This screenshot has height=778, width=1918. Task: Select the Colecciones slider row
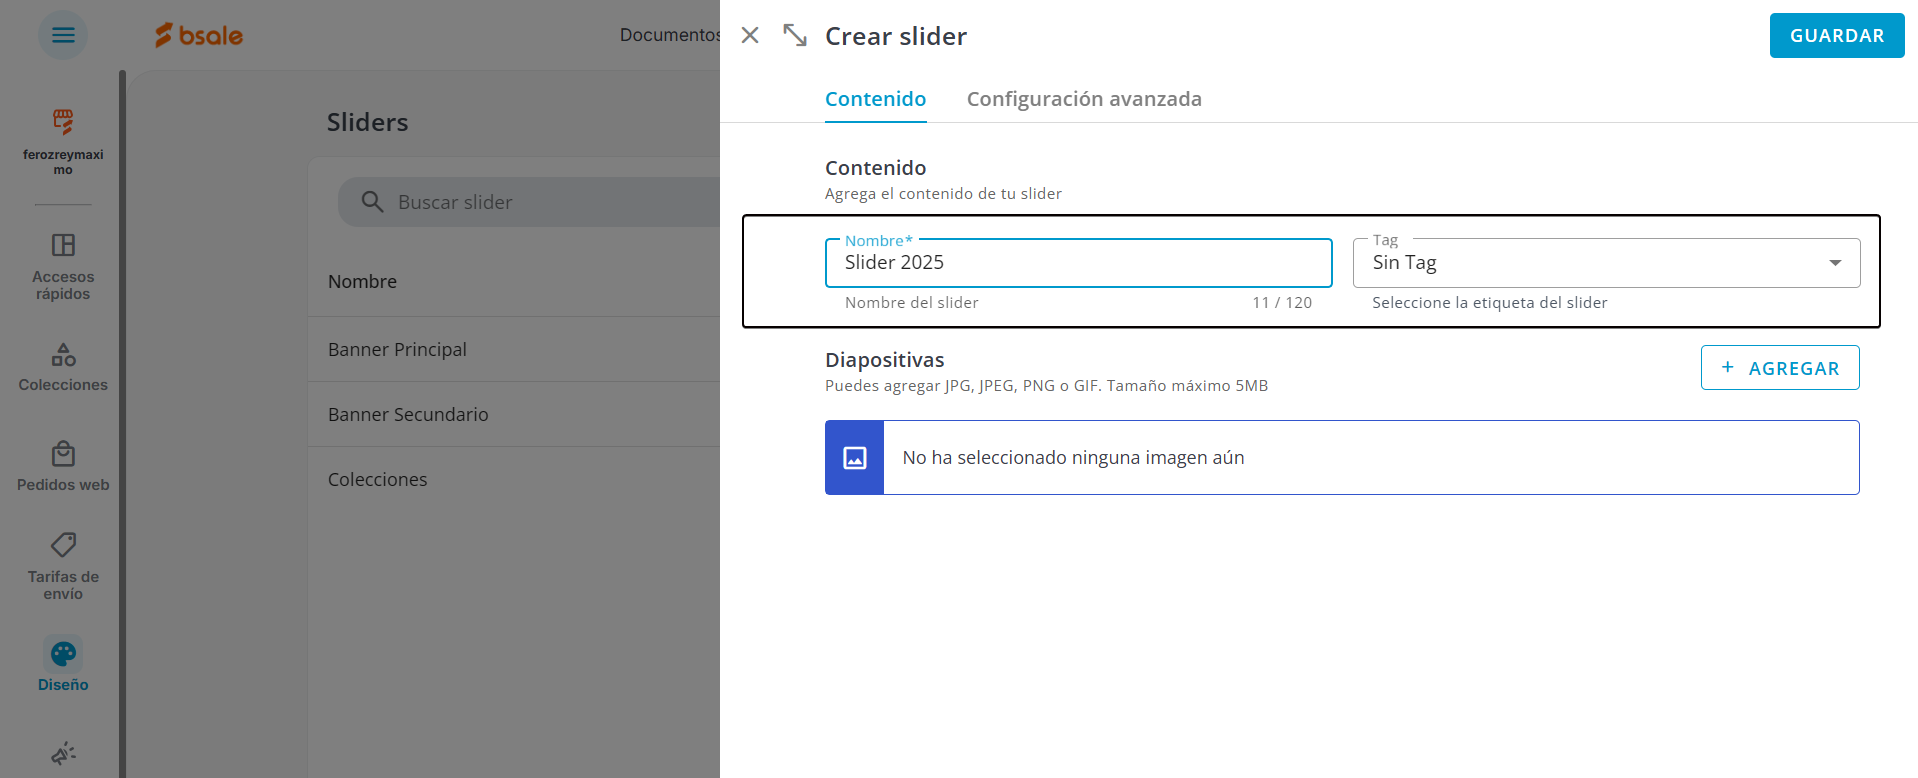[514, 479]
